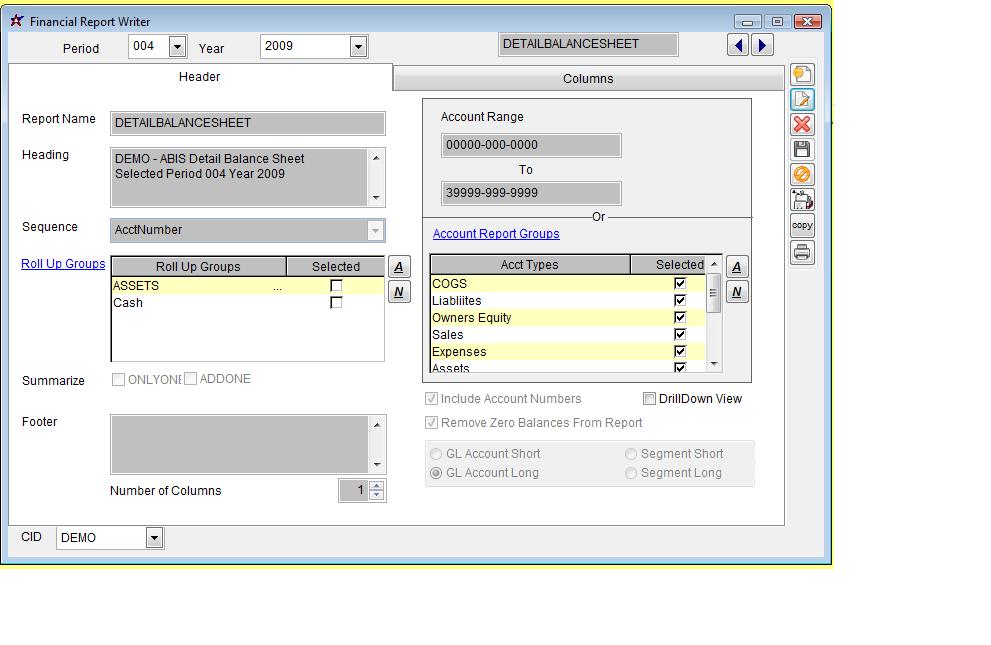
Task: Go to next record with right arrow
Action: 762,45
